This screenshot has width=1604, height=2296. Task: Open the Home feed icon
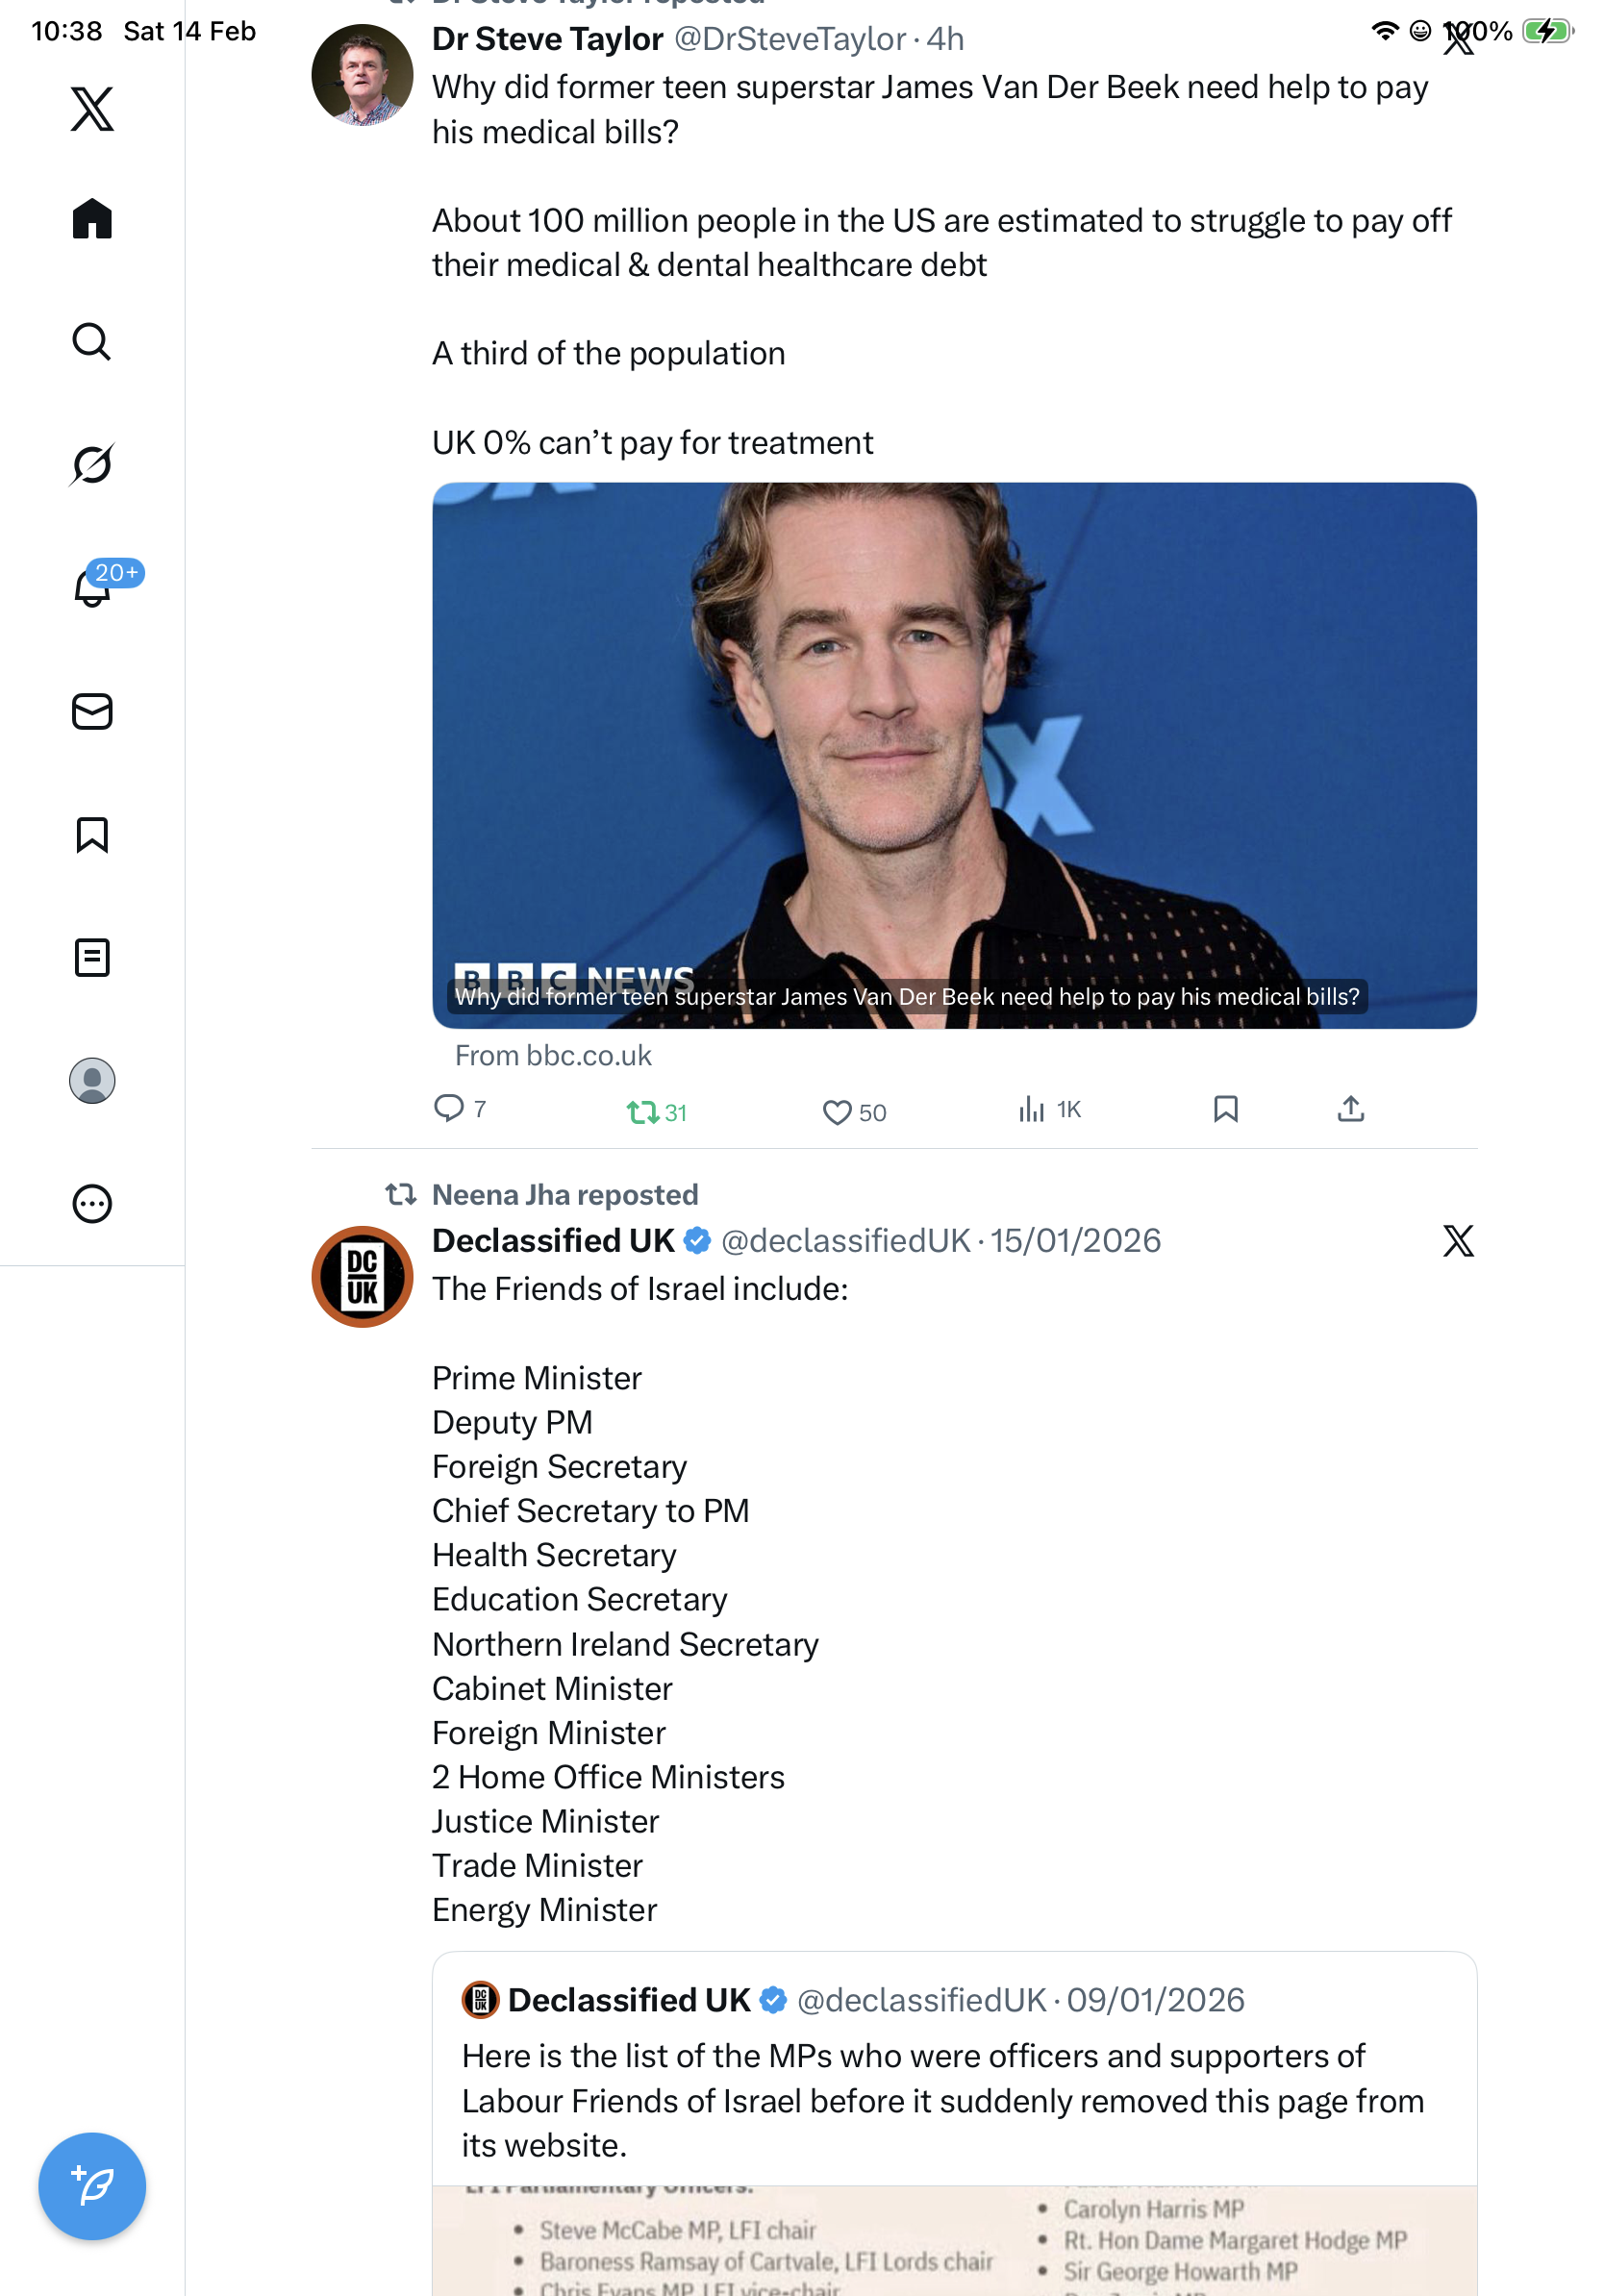tap(92, 218)
